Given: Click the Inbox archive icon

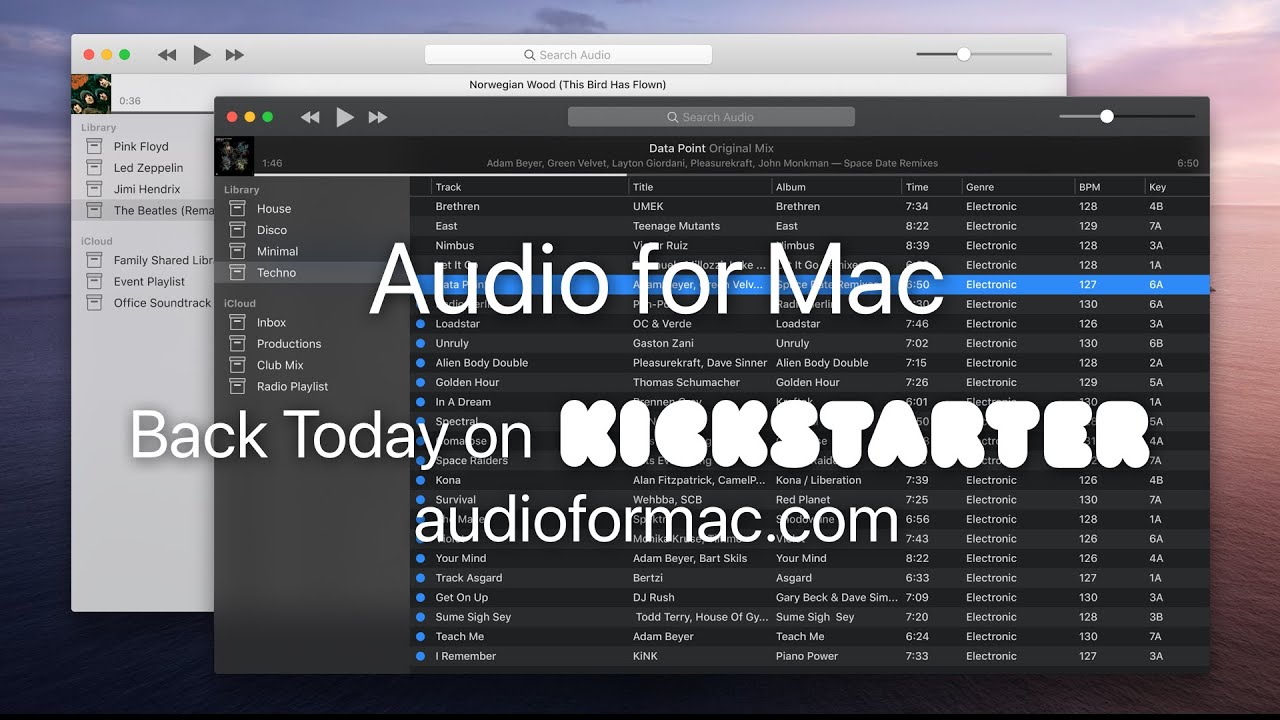Looking at the screenshot, I should [238, 322].
